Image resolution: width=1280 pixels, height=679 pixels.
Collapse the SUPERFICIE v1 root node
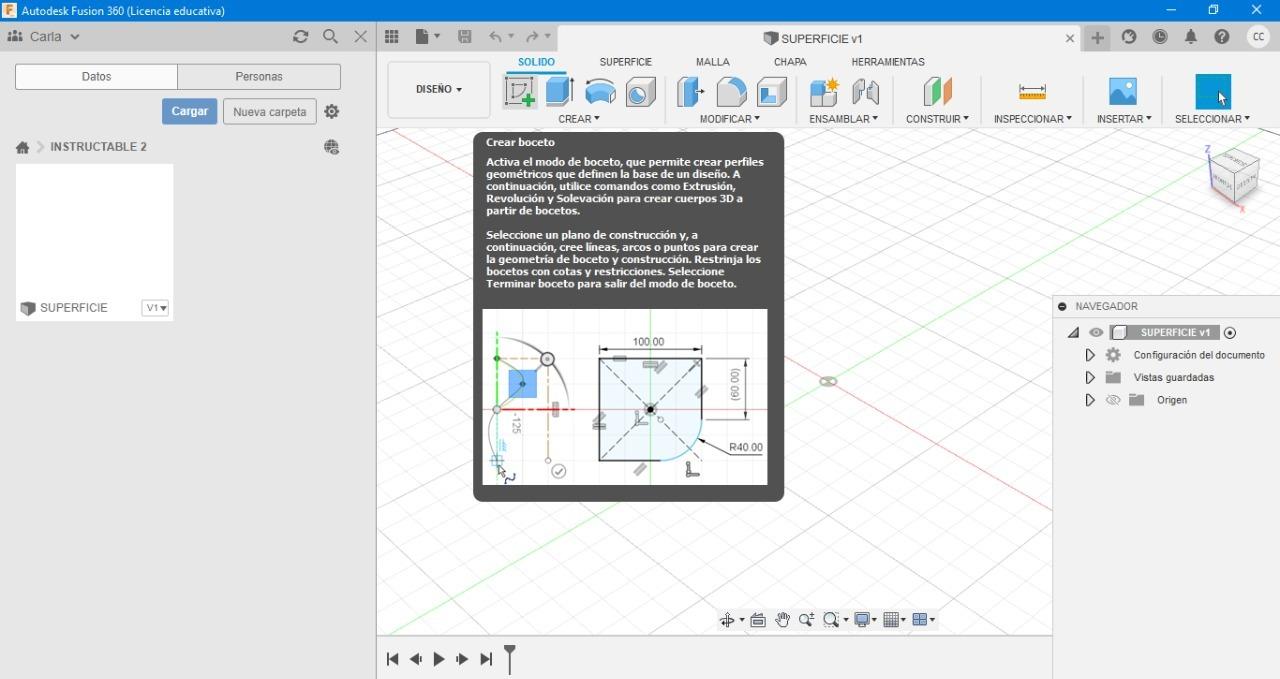point(1073,333)
